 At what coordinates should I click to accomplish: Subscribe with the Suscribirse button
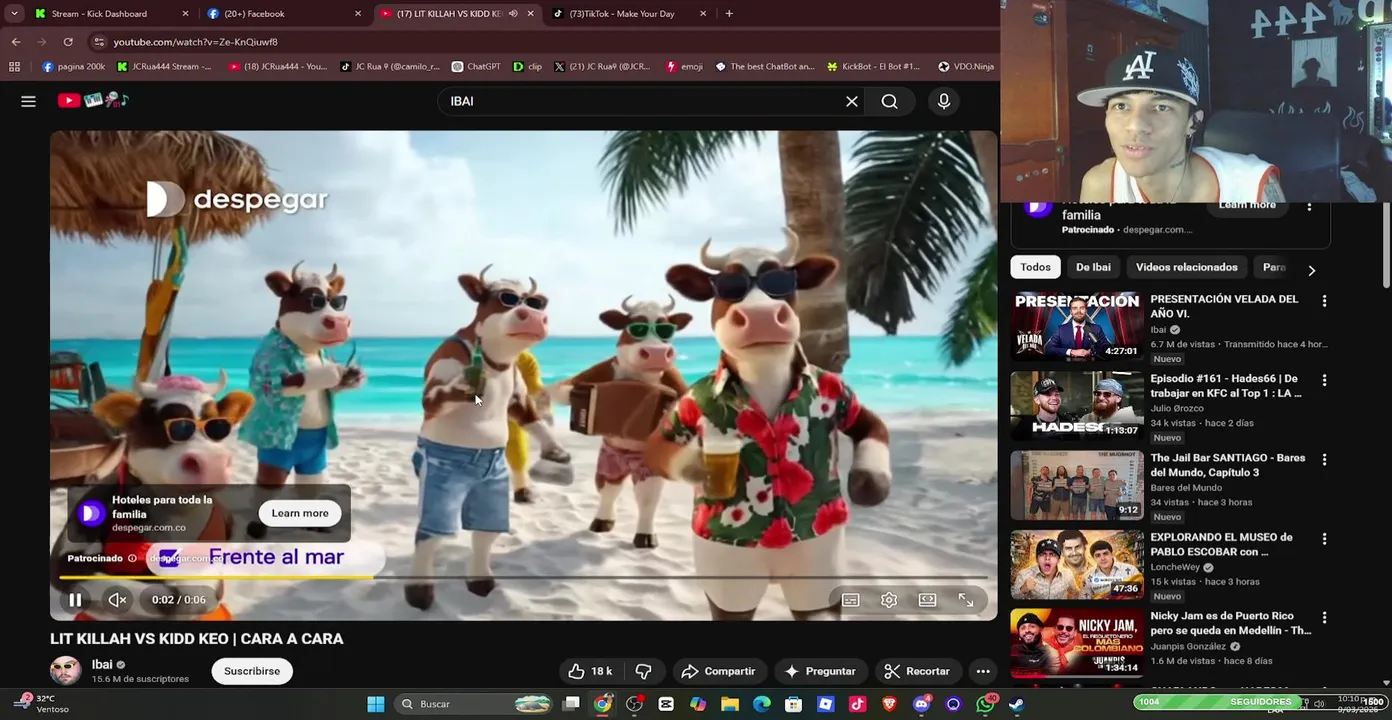pos(252,671)
